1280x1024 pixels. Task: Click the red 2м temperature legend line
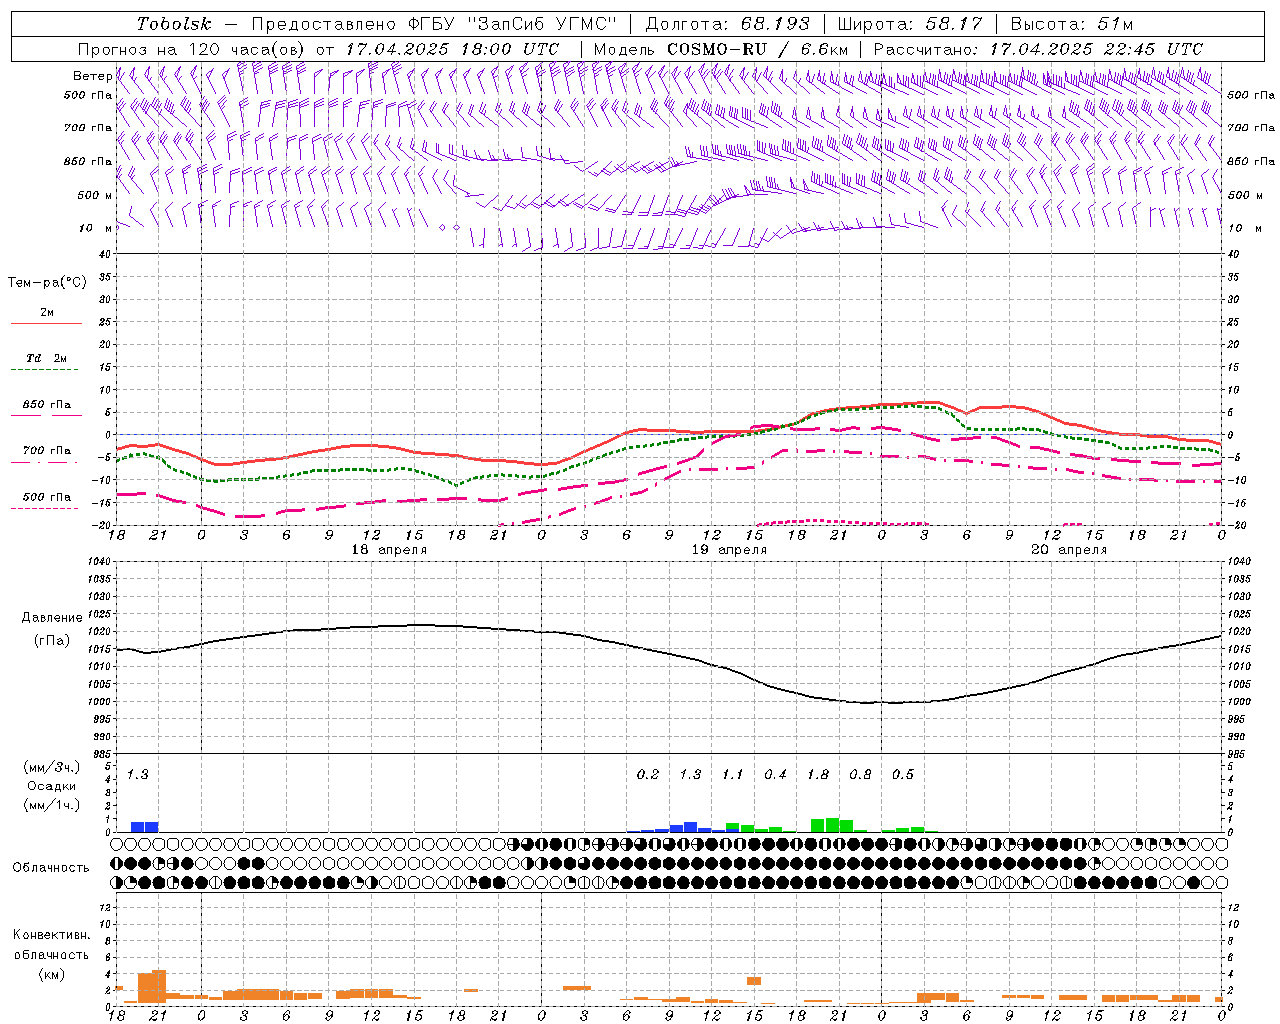(x=46, y=324)
